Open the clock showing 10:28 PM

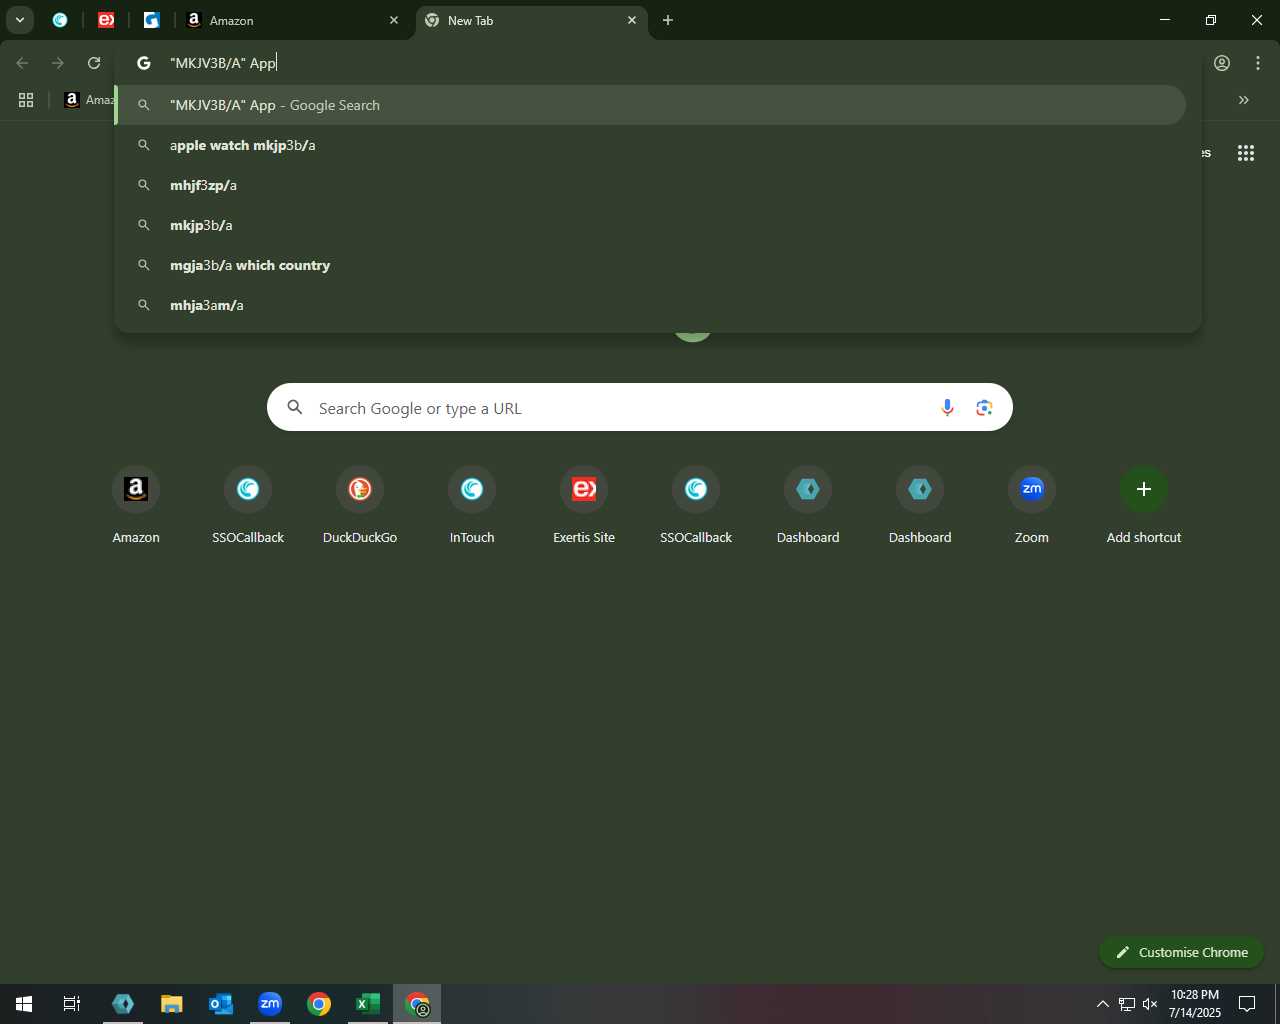click(x=1195, y=1004)
